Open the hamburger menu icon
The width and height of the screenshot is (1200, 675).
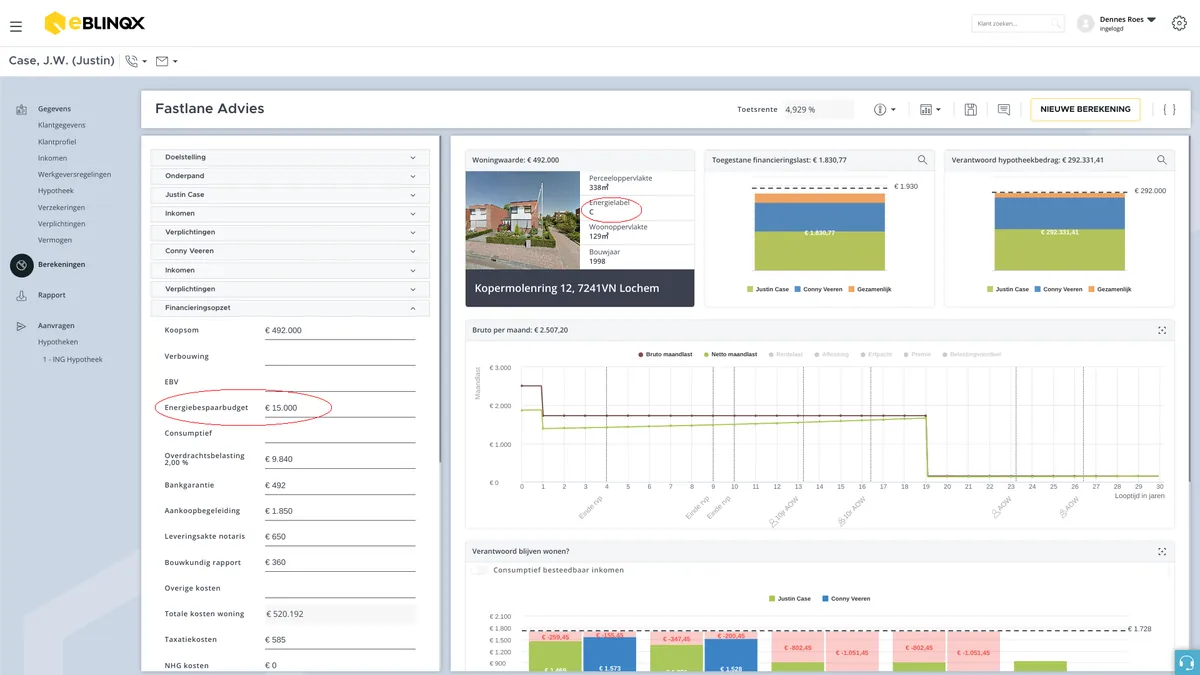click(x=16, y=24)
